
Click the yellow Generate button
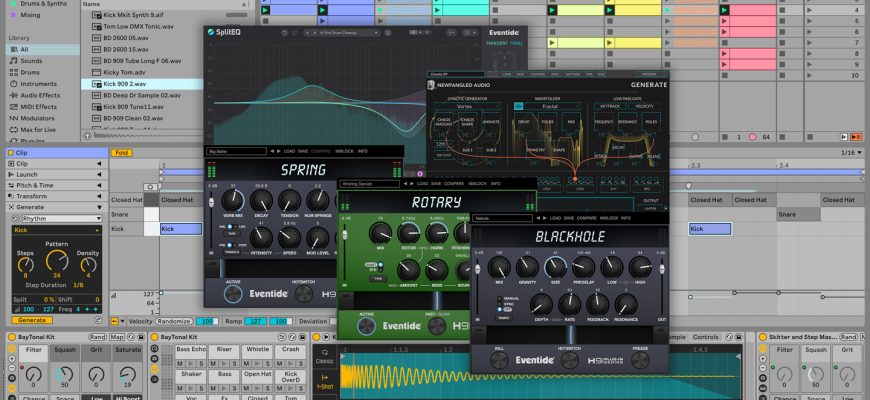32,321
